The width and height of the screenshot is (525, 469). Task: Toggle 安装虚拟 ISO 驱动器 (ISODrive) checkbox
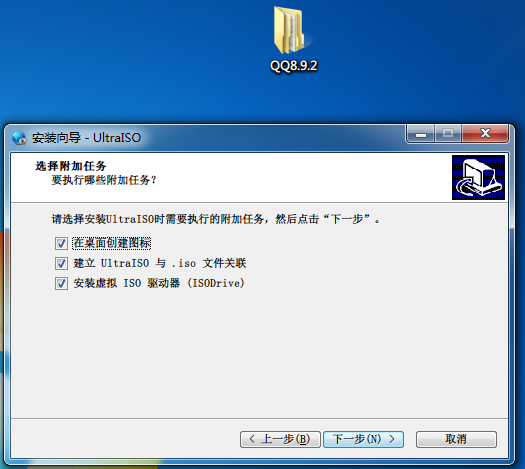click(x=61, y=284)
